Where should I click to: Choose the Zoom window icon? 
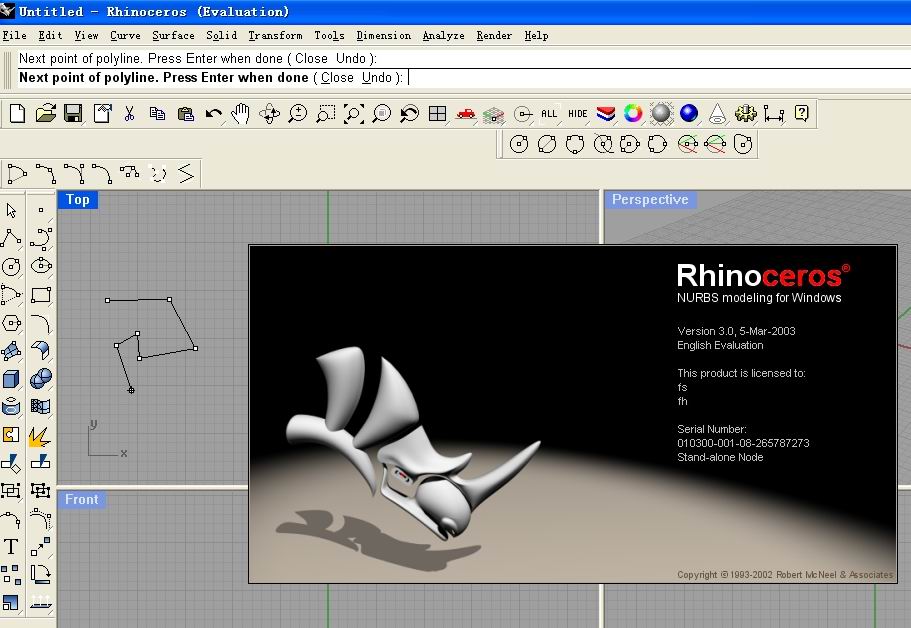point(325,113)
